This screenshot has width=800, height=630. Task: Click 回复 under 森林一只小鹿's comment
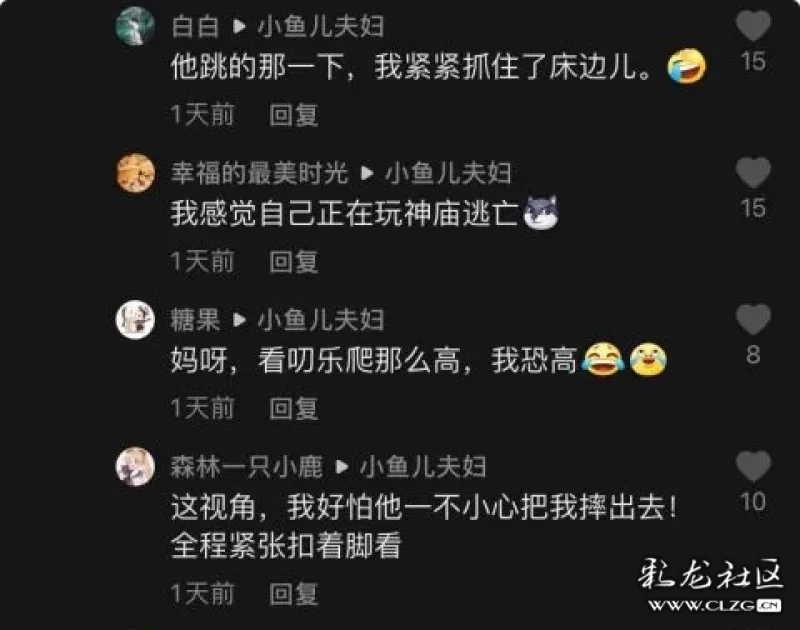click(294, 594)
